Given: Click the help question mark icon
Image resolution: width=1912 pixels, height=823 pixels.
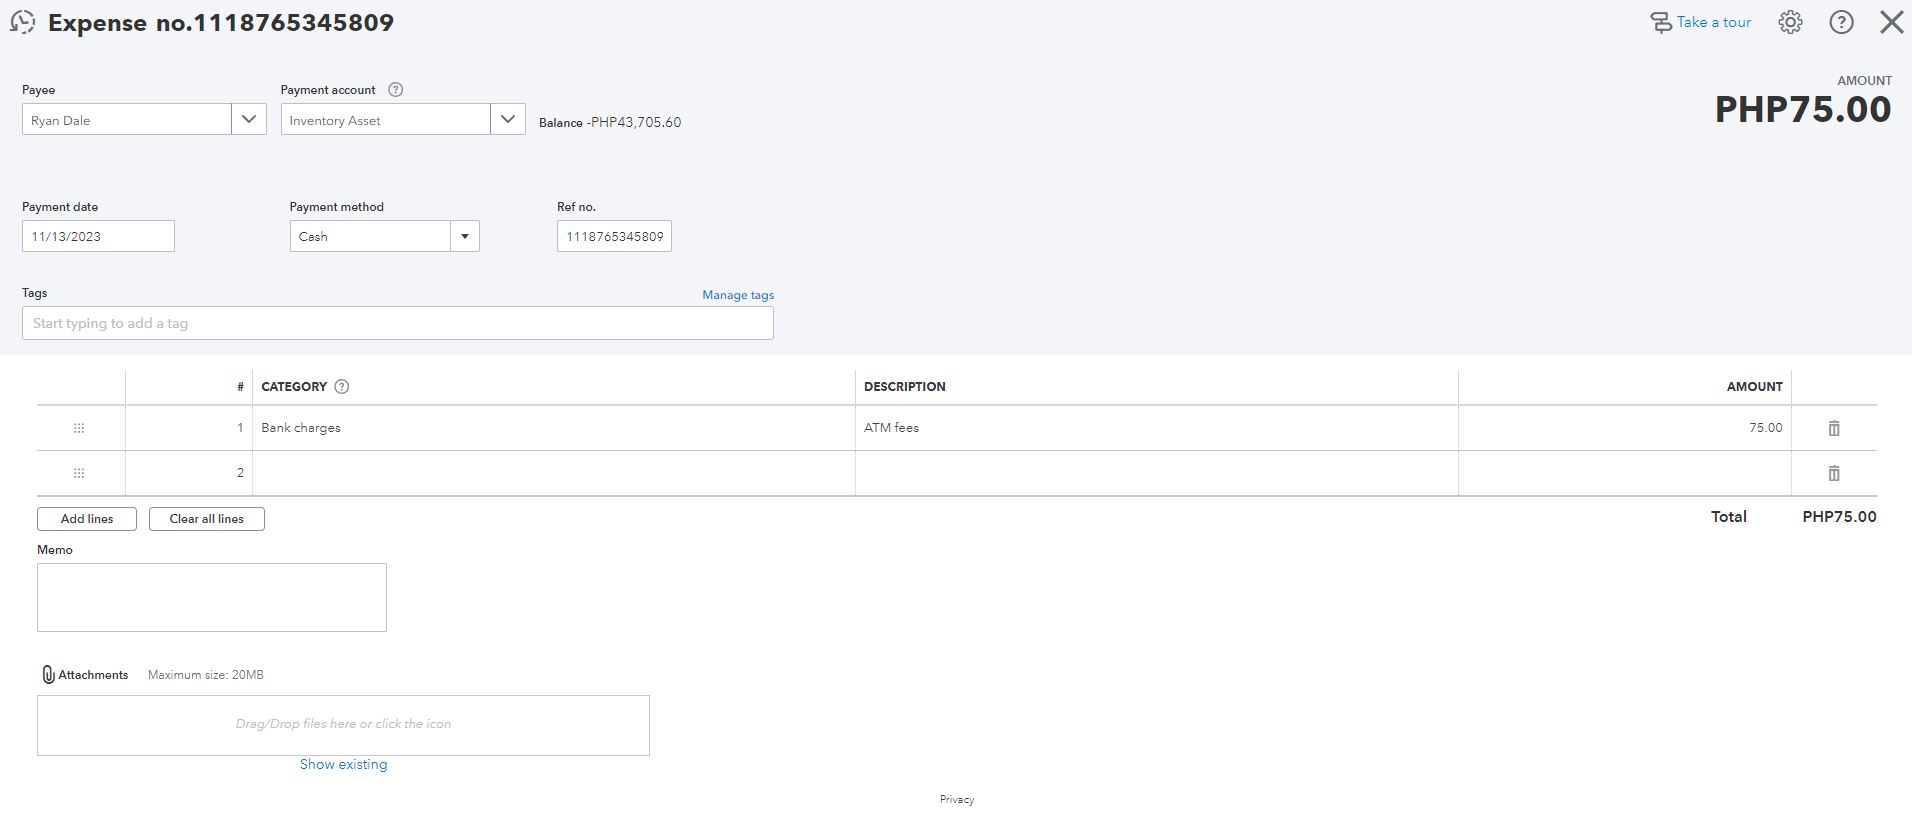Looking at the screenshot, I should click(1841, 22).
